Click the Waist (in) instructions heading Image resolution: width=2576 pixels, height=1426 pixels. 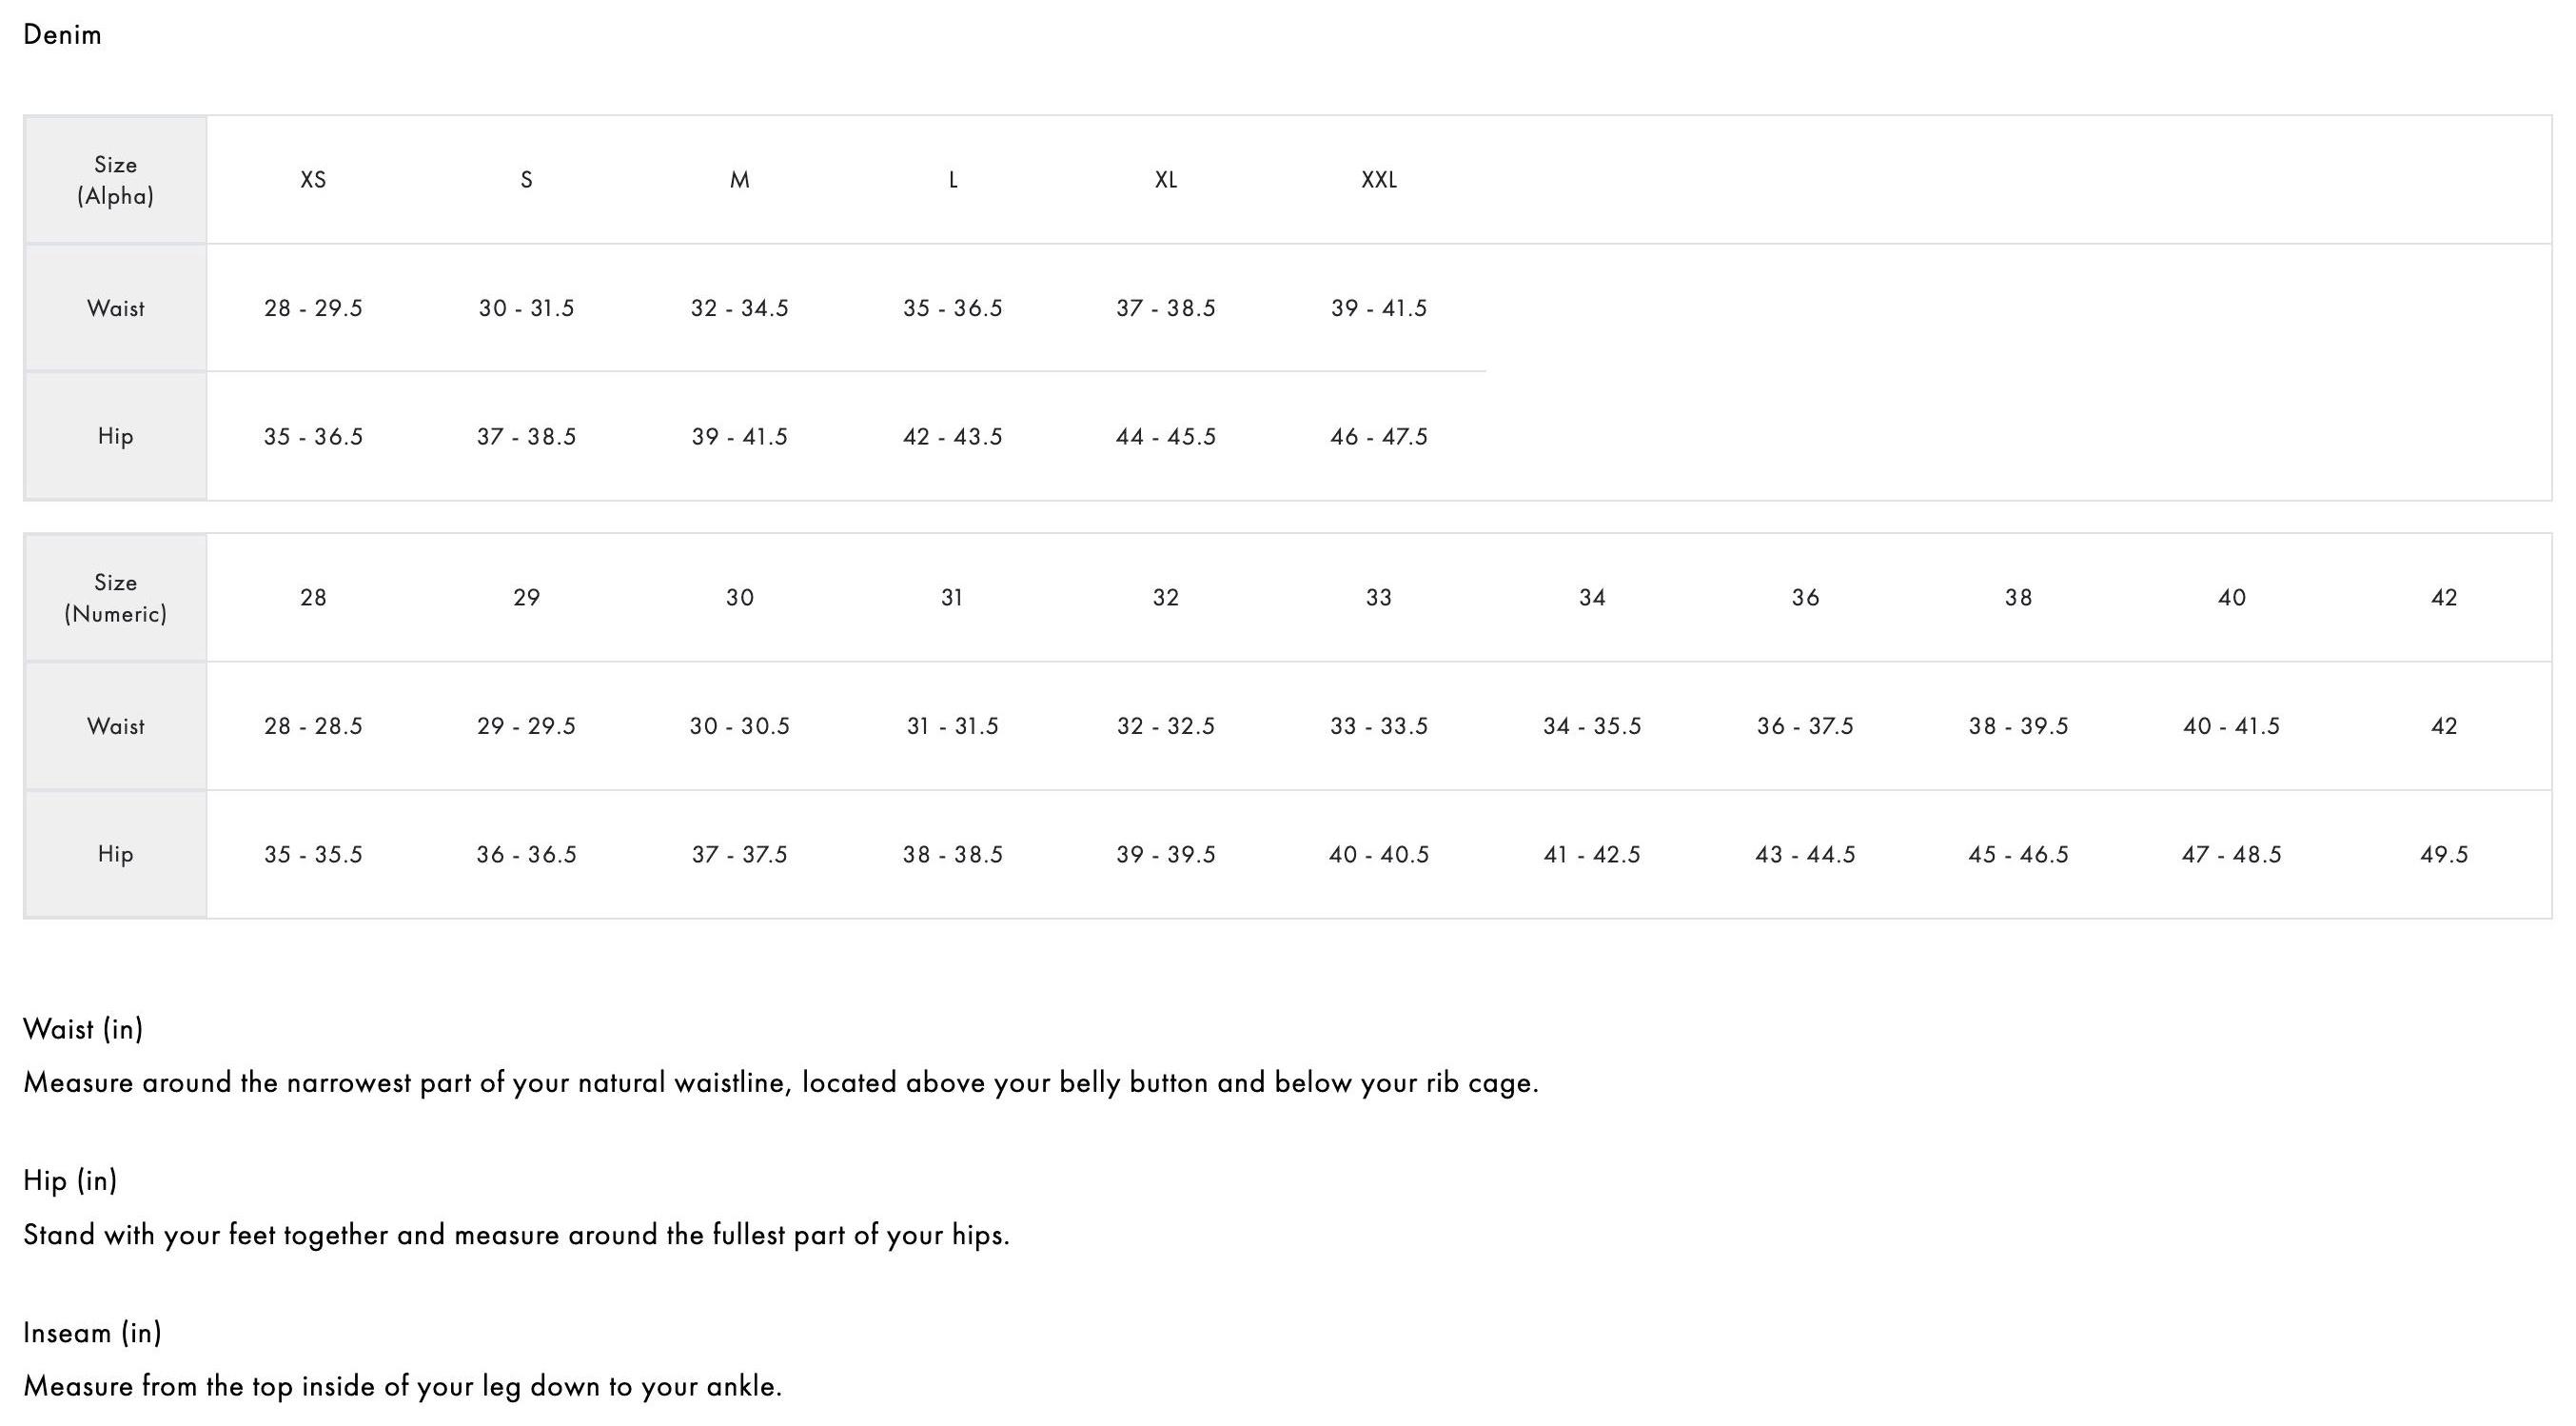tap(83, 1029)
